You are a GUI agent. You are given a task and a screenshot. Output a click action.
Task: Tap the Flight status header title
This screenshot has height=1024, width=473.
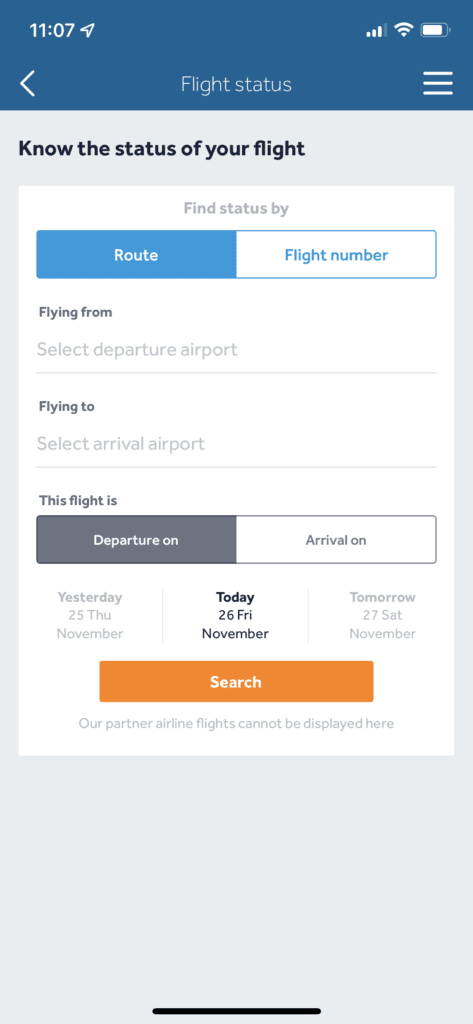coord(236,84)
